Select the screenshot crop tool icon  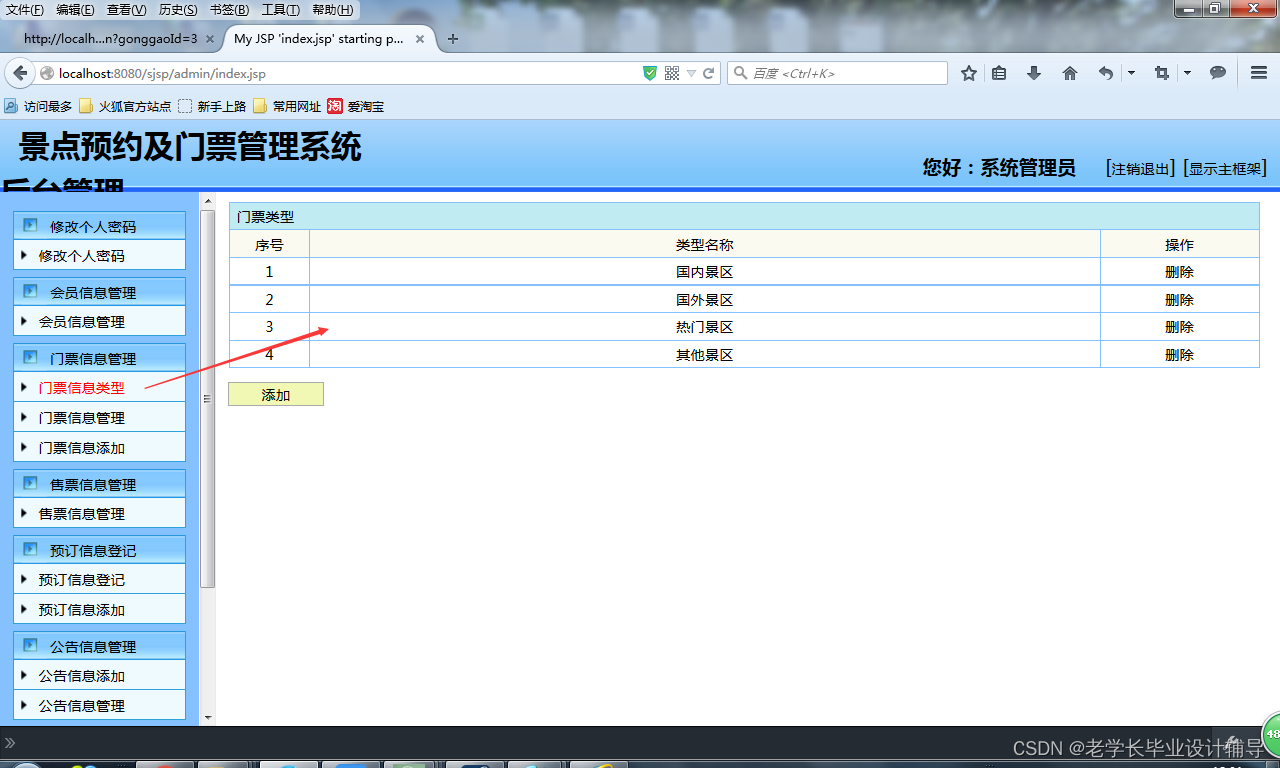click(x=1160, y=72)
